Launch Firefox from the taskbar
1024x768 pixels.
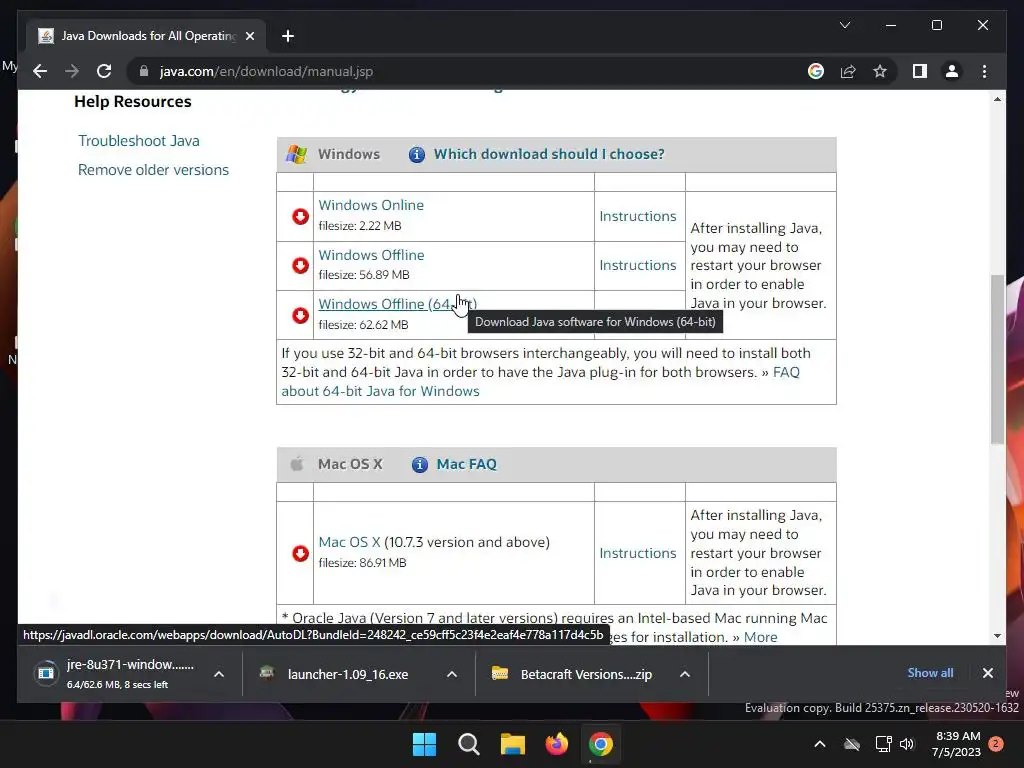coord(556,744)
